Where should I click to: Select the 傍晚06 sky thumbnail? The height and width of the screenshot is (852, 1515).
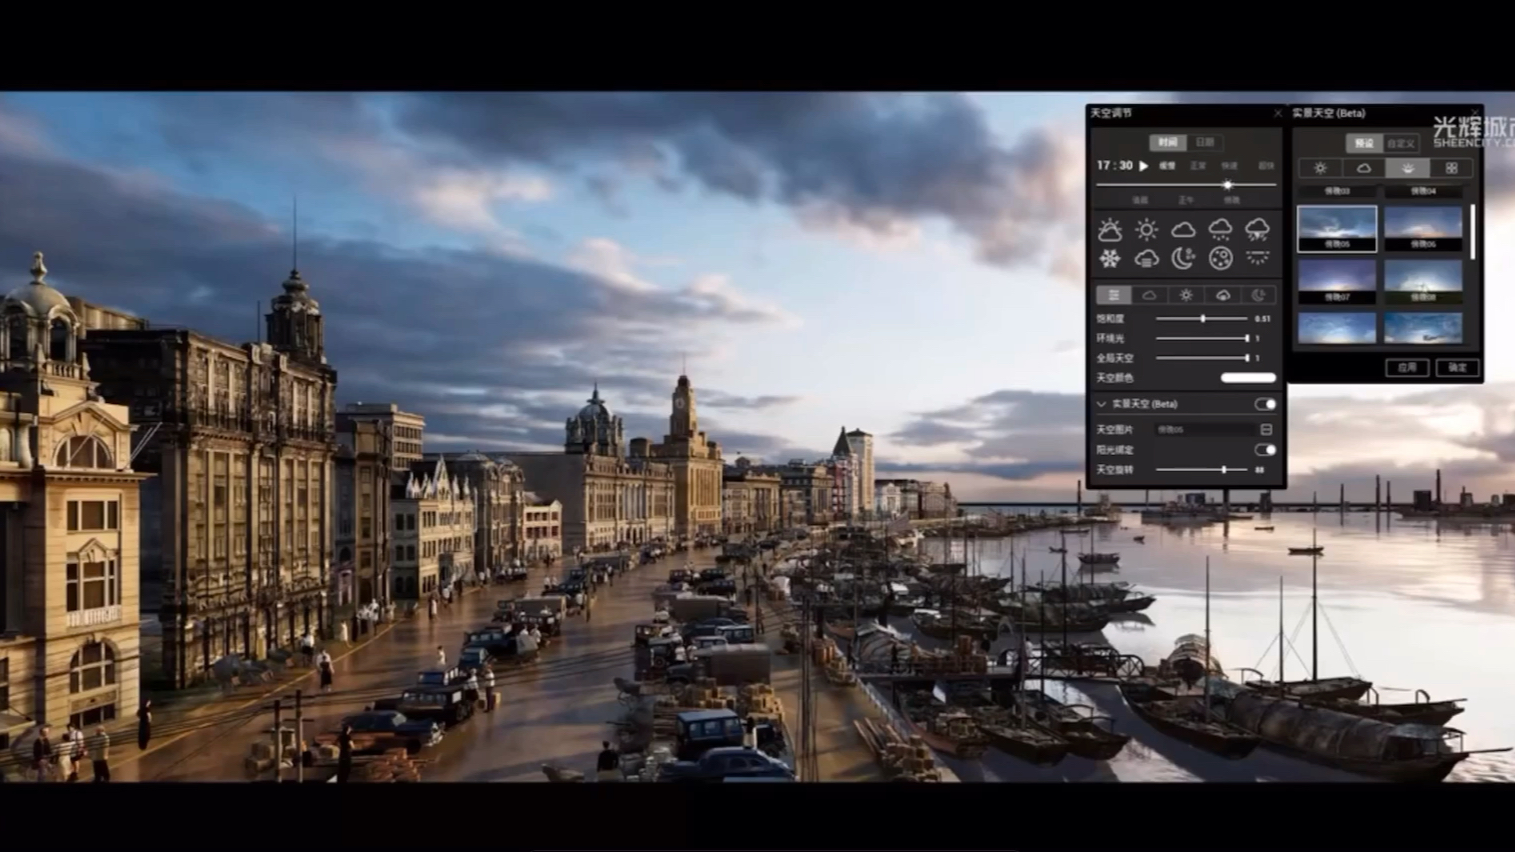(1423, 228)
